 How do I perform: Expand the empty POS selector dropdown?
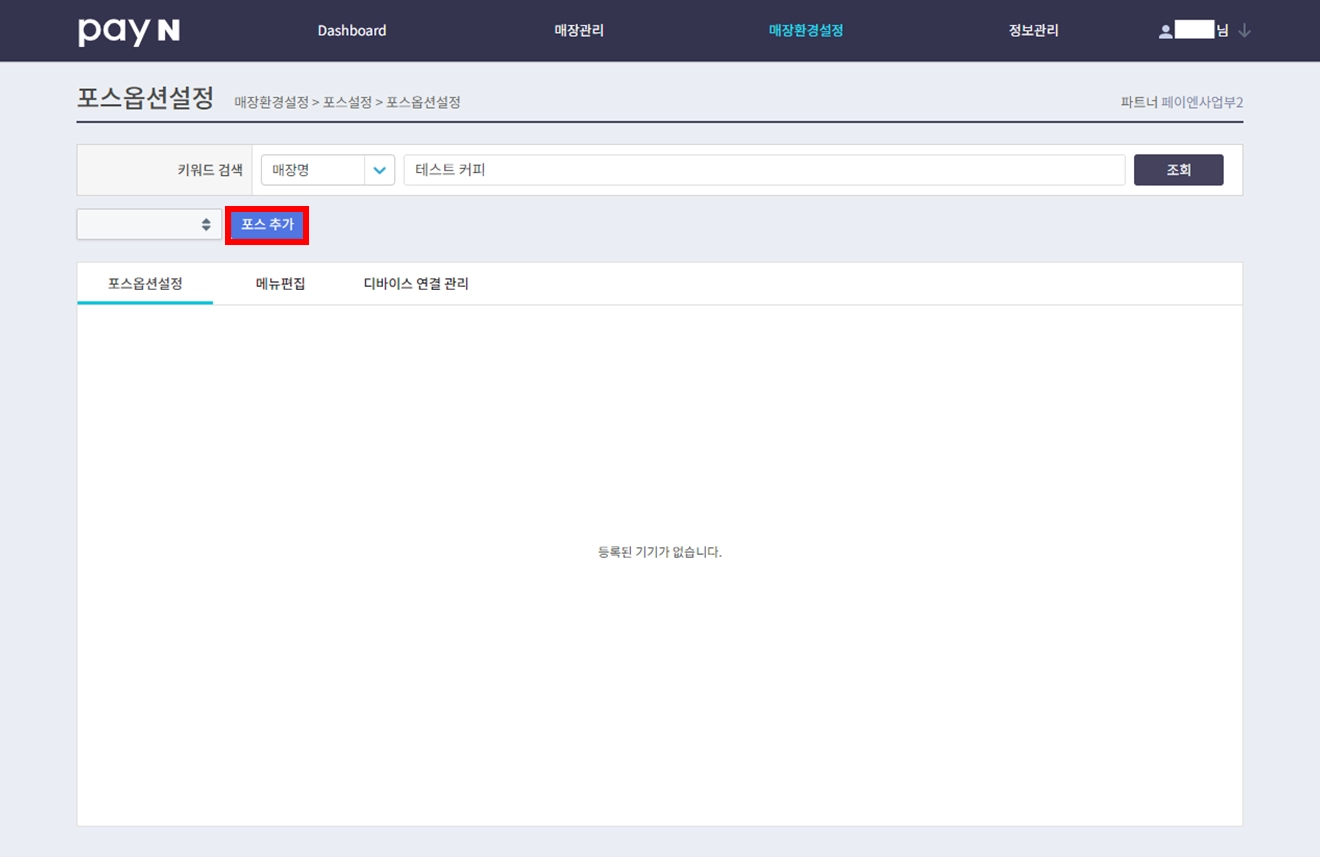149,224
